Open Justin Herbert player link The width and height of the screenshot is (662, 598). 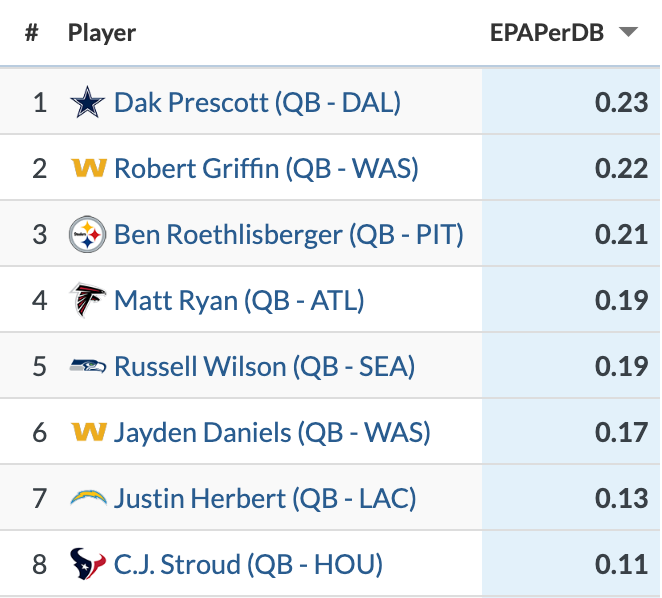point(265,498)
